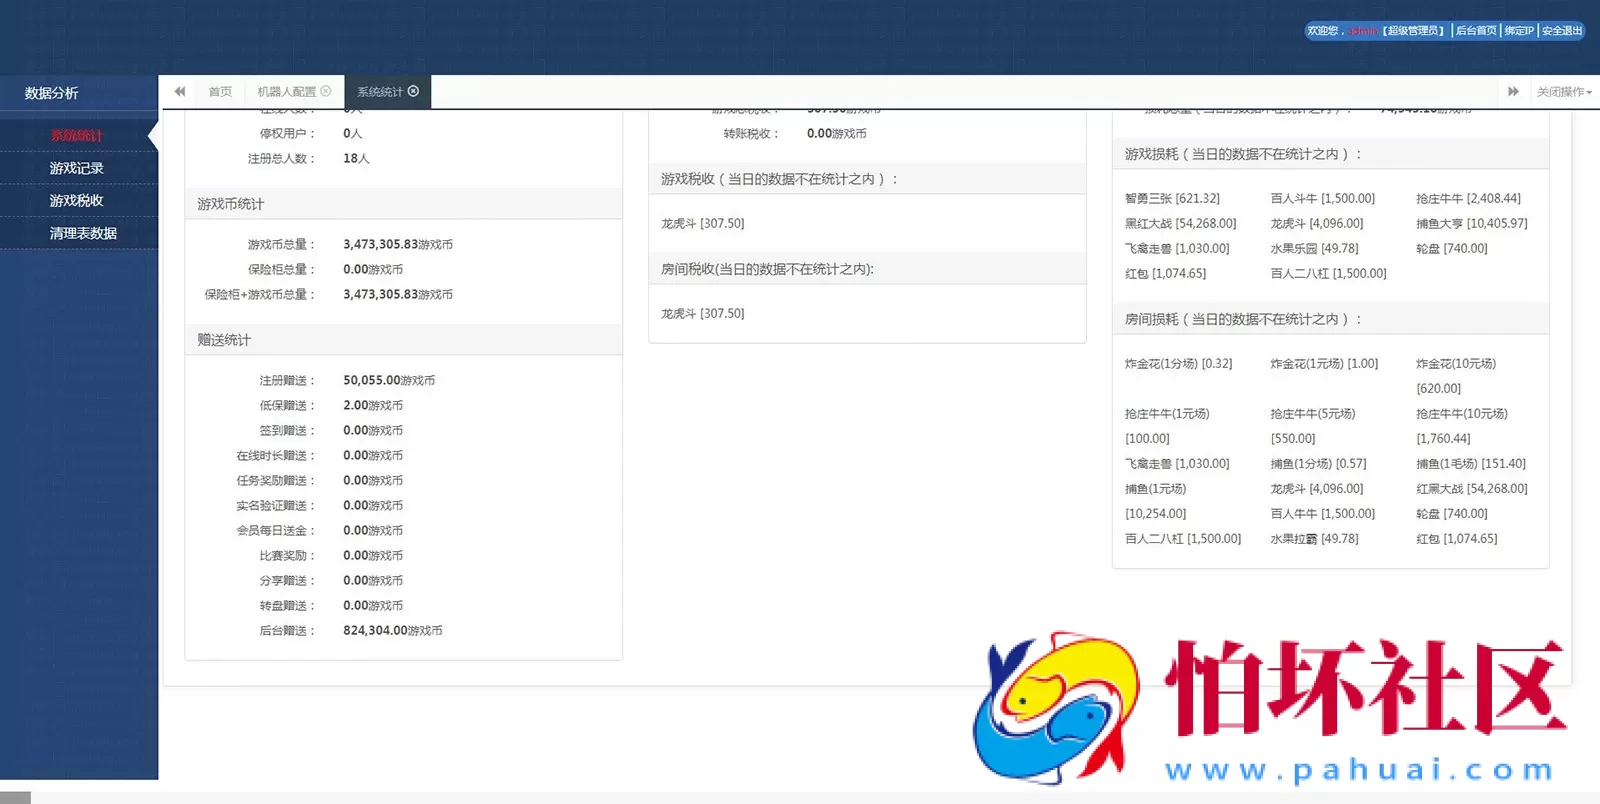This screenshot has width=1600, height=804.
Task: Click 注册赠送 value 50,055.00
Action: 389,380
